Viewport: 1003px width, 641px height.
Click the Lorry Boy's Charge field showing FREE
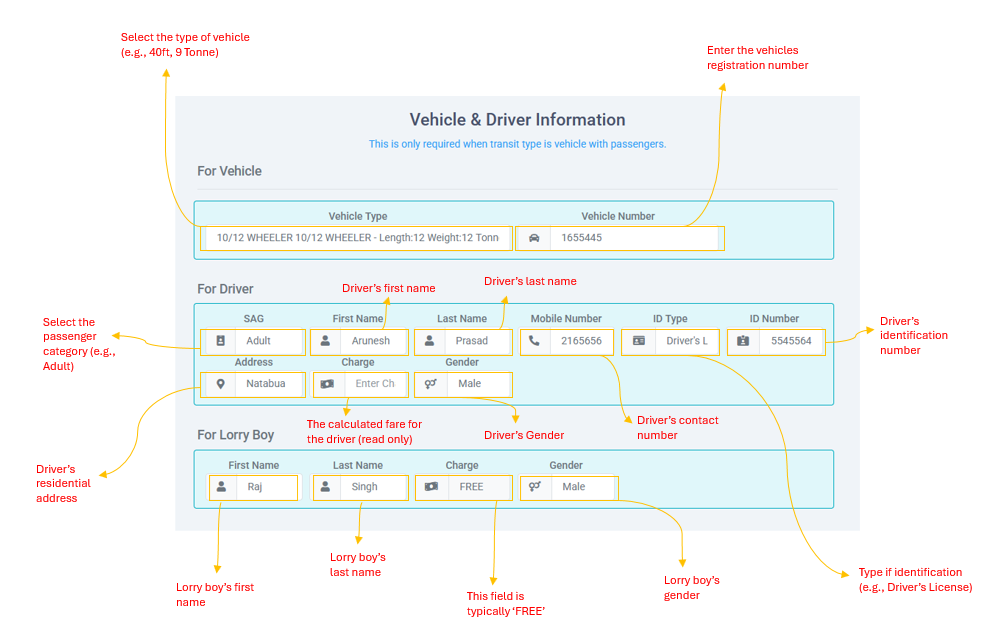coord(476,487)
